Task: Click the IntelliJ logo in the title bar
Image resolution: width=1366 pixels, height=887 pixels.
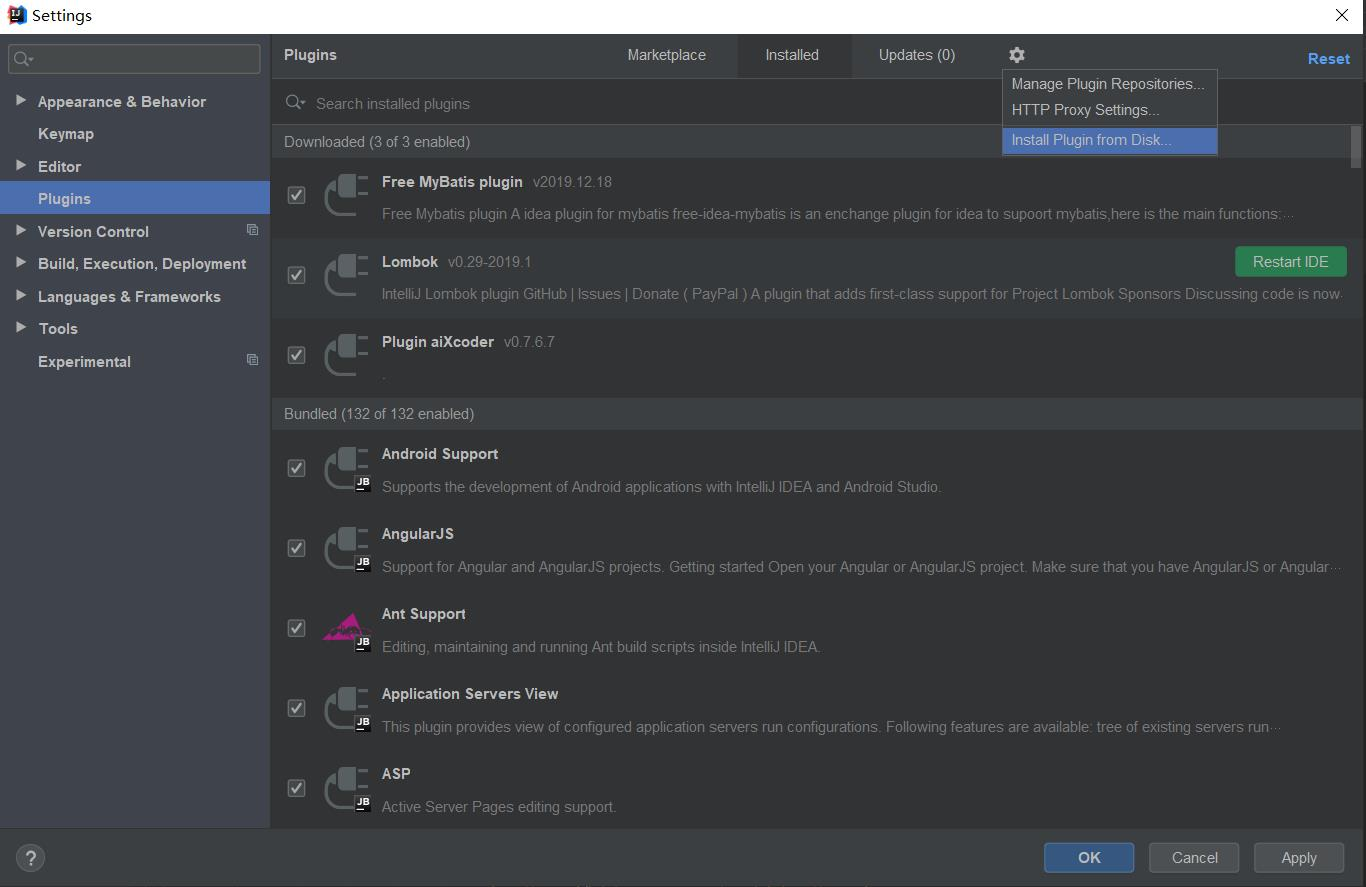Action: click(16, 15)
